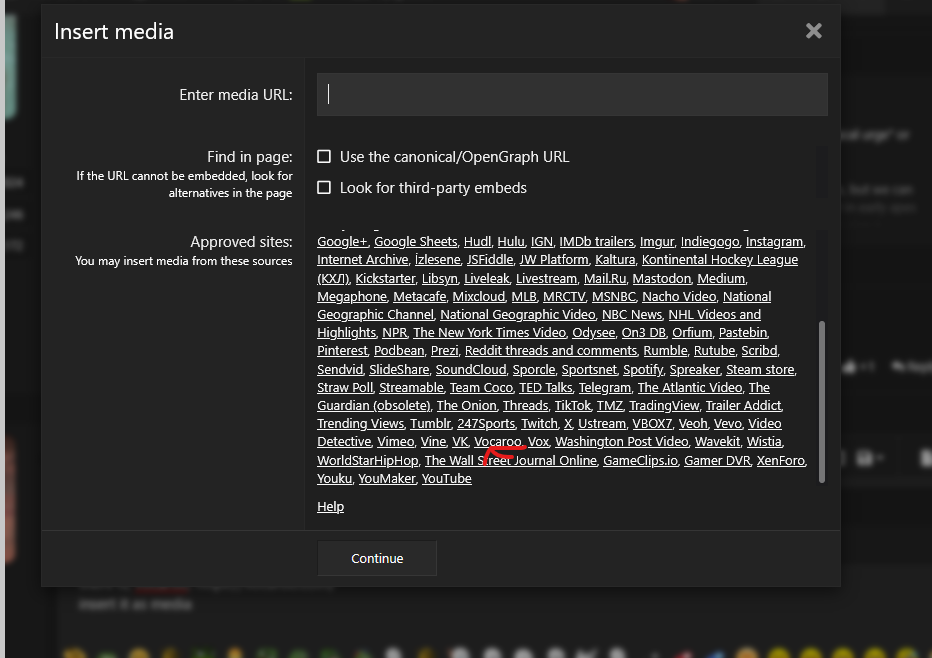Click the JSFiddle link

pos(490,260)
